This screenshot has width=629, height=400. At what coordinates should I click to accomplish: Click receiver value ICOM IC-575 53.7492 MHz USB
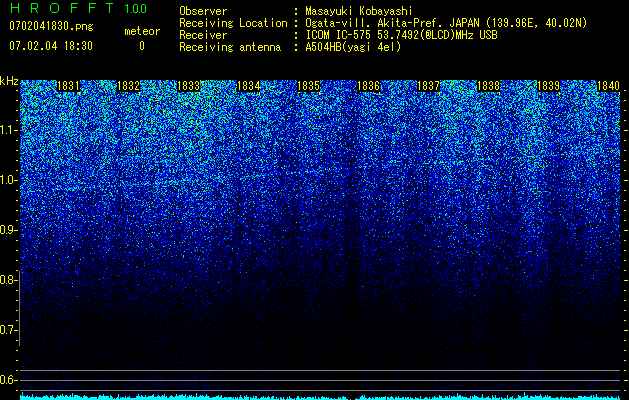tap(401, 35)
